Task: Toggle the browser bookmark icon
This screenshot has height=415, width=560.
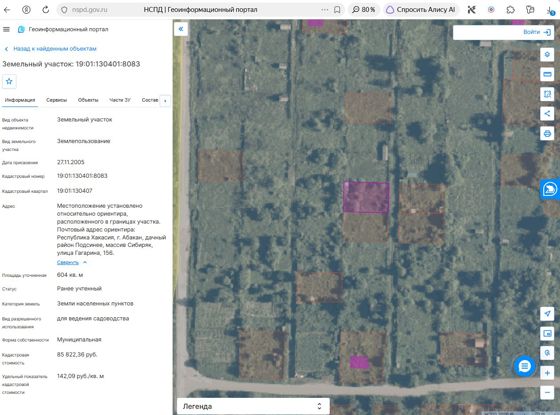Action: (337, 10)
